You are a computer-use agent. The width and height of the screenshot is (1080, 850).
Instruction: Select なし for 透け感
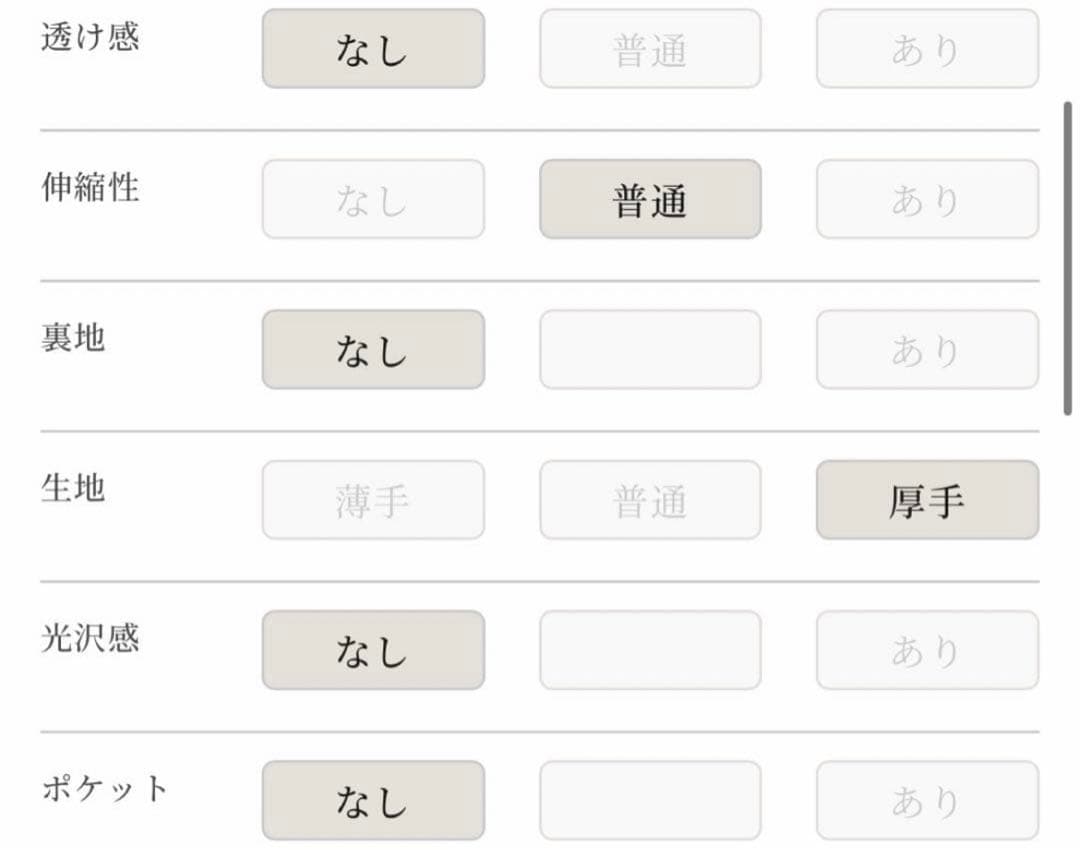point(373,49)
